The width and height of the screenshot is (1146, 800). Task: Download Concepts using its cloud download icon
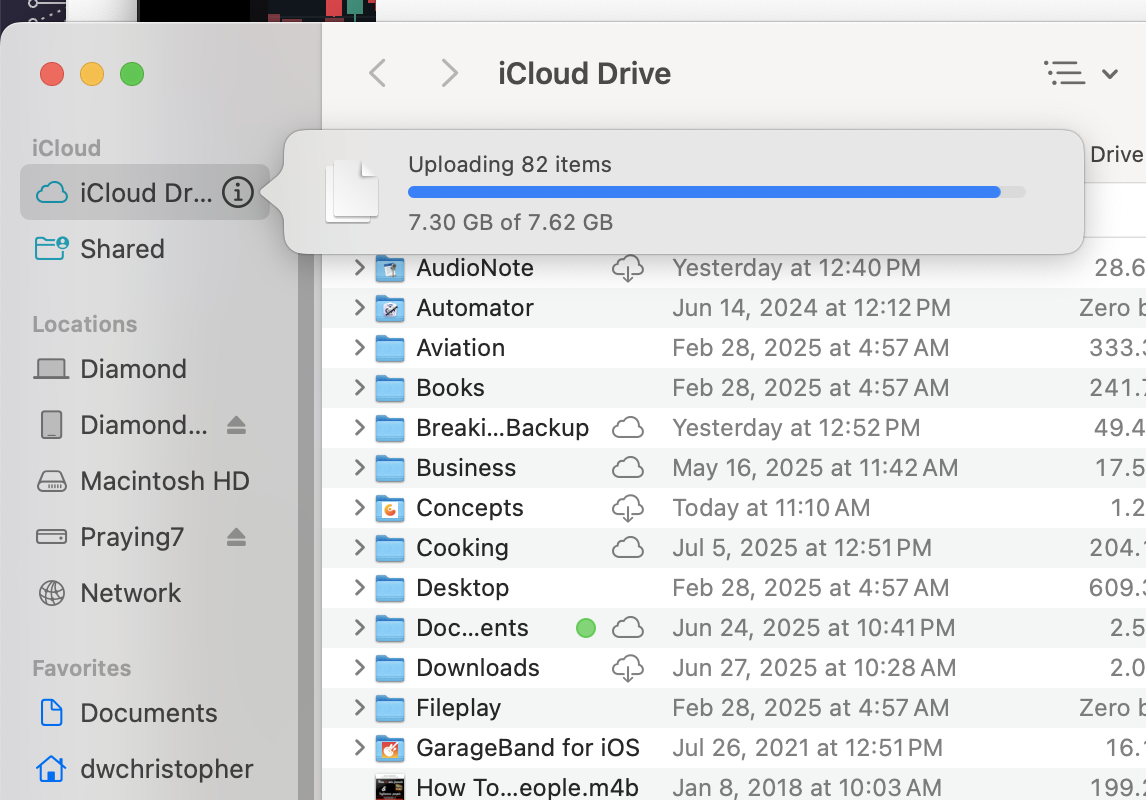coord(628,508)
